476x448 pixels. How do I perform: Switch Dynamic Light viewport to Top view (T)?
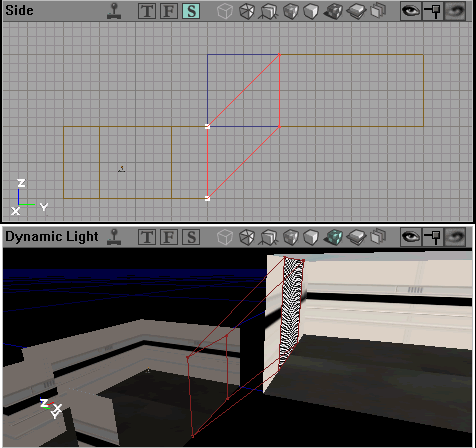coord(147,237)
